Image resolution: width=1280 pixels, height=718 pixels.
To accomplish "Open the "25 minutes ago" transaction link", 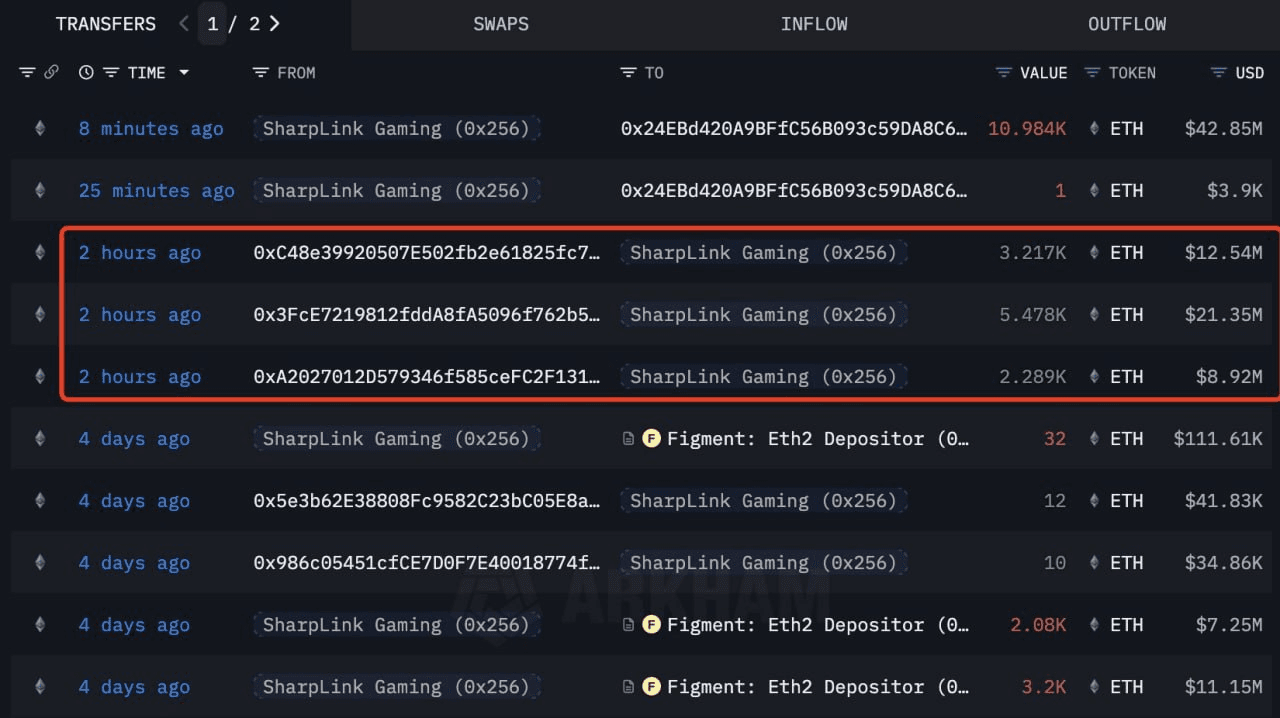I will tap(157, 190).
